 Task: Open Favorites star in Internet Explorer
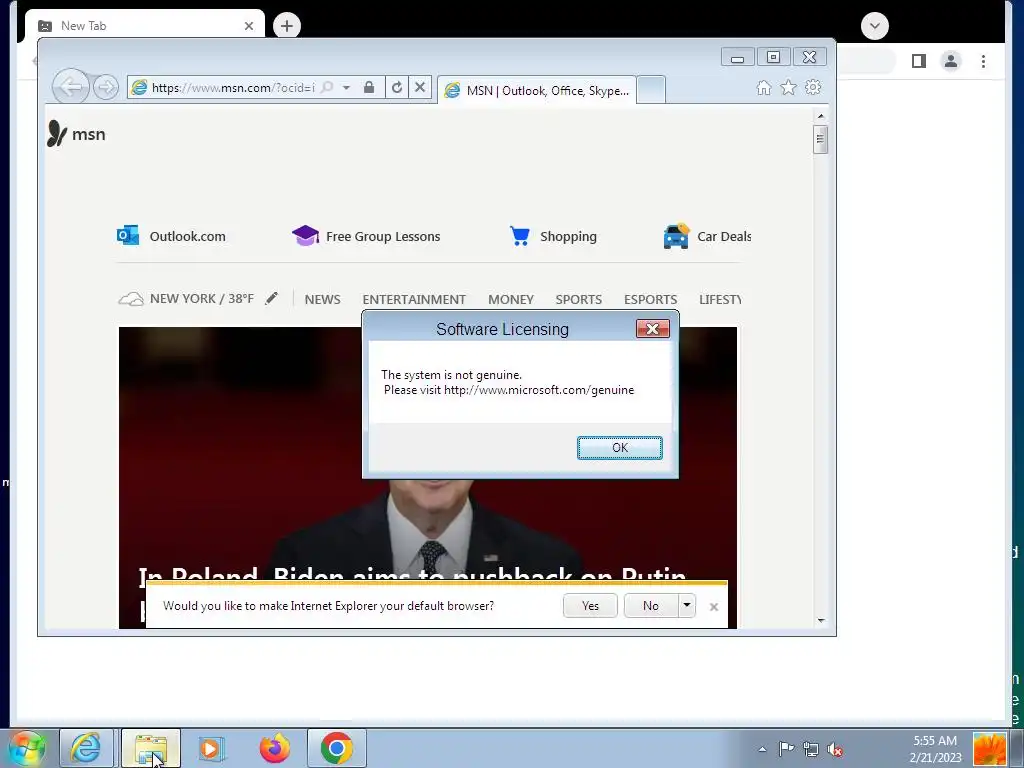click(x=788, y=88)
